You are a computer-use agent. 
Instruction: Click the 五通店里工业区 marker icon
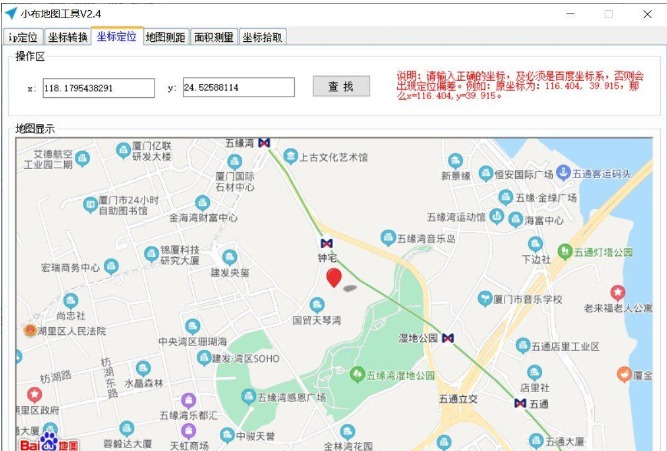pos(523,345)
